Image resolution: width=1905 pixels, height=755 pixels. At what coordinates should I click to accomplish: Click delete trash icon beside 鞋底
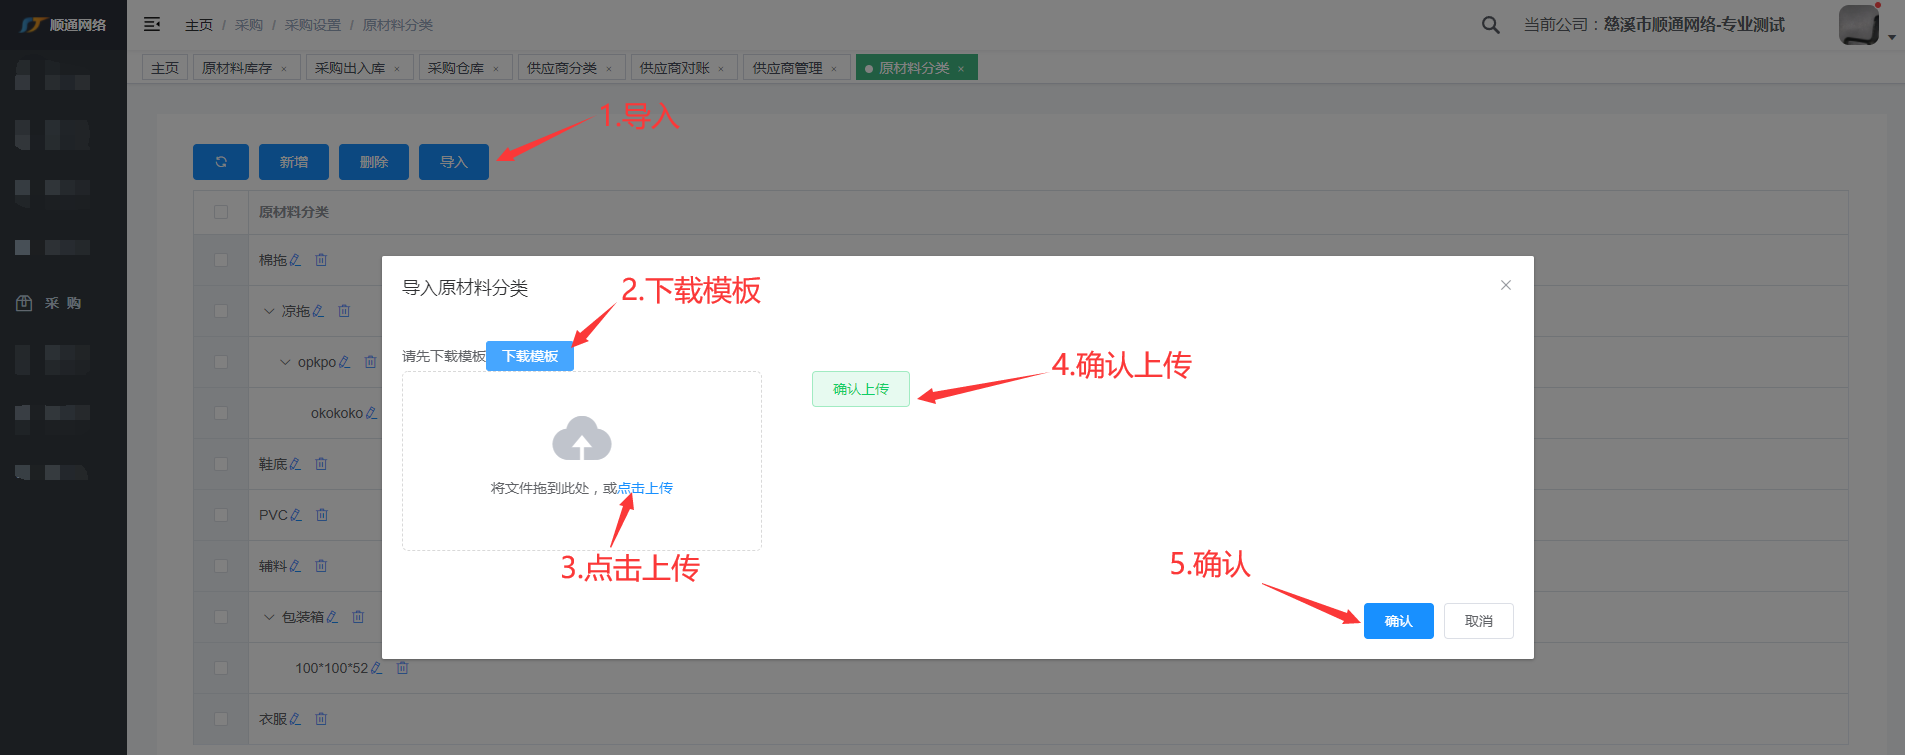pos(321,464)
